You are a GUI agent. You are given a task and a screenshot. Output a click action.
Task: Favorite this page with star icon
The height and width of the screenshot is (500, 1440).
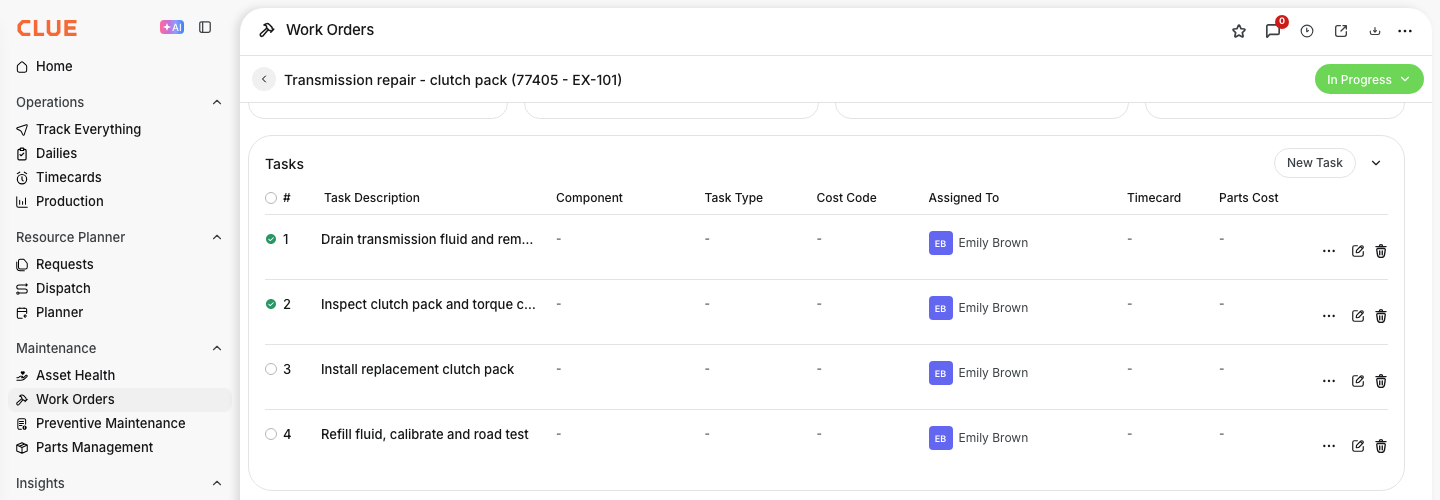pos(1239,31)
